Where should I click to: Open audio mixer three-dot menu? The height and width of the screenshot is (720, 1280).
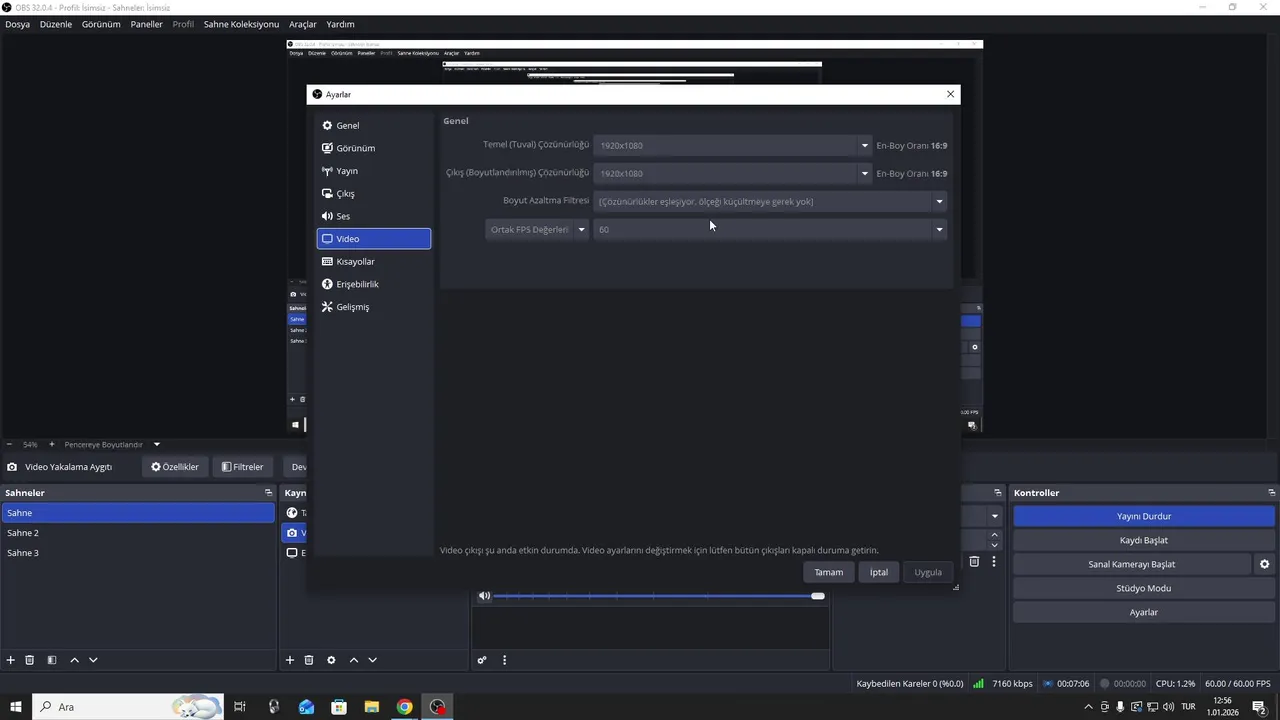click(504, 660)
